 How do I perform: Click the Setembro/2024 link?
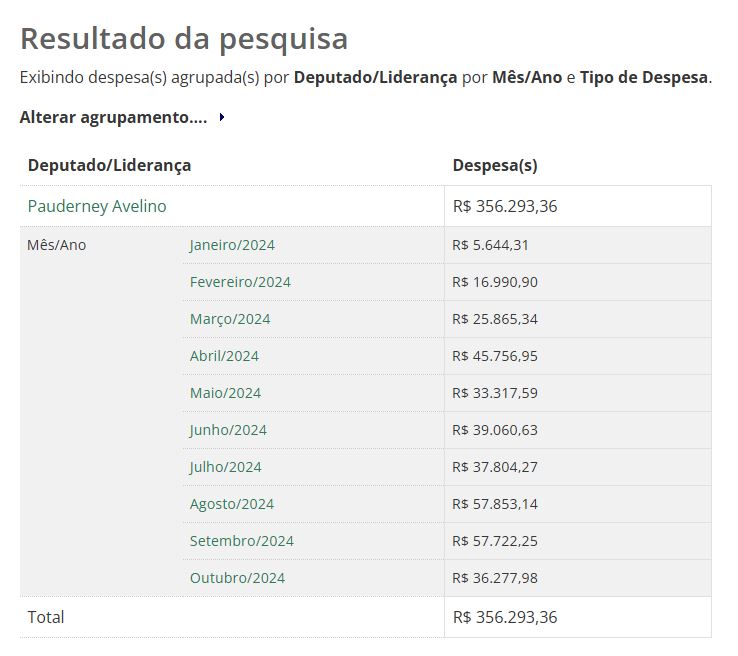[x=242, y=541]
